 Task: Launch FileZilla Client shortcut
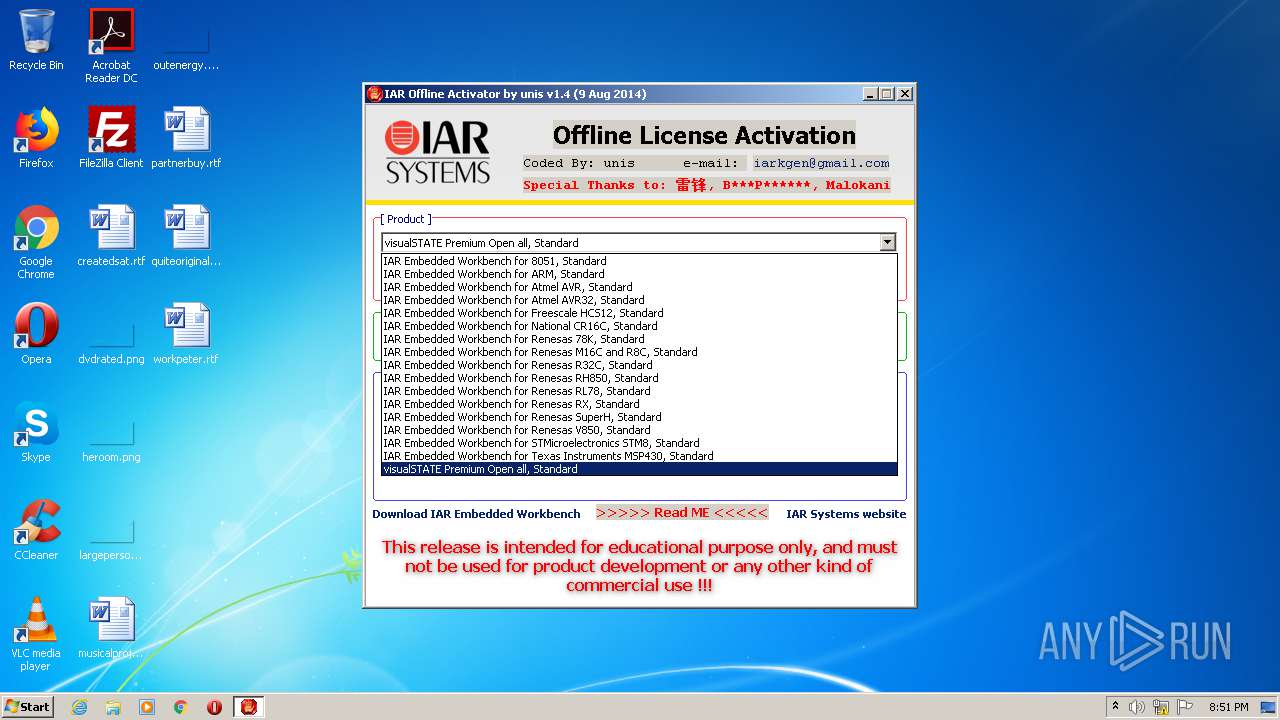111,138
